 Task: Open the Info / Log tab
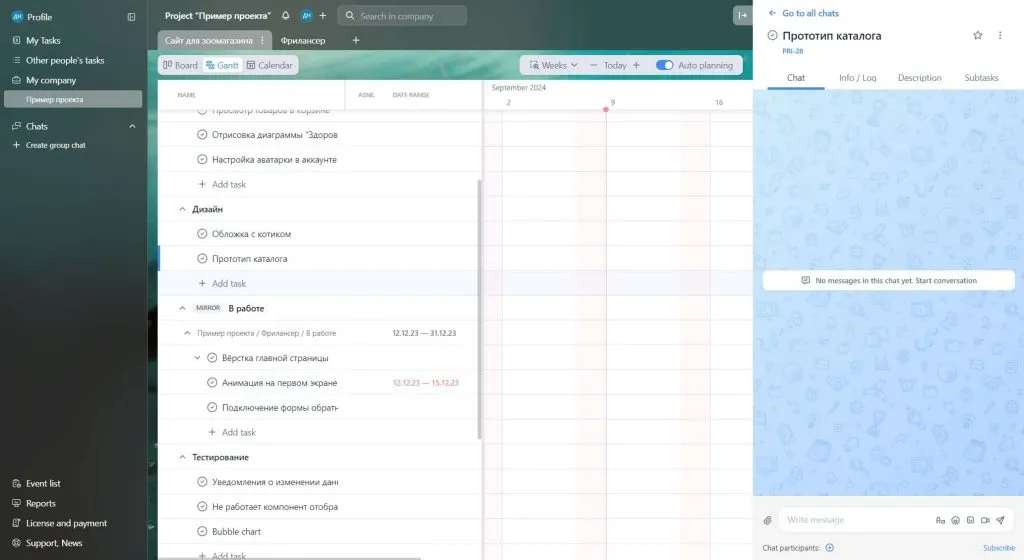point(857,78)
